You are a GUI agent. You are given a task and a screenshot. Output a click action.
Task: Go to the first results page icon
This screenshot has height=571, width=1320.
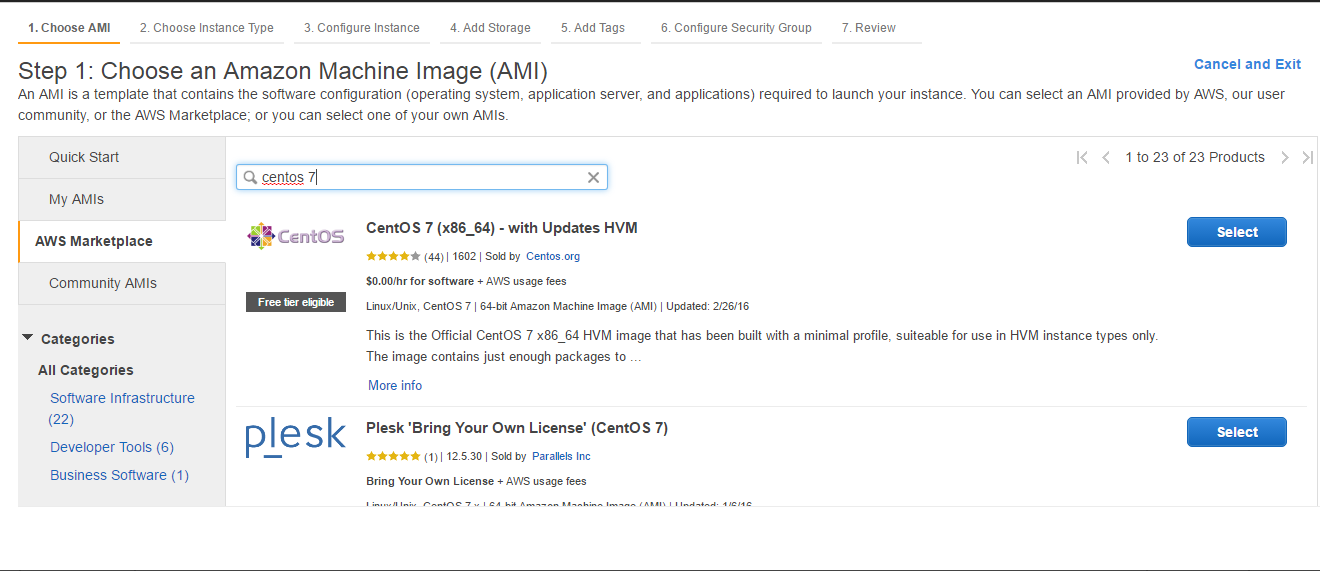point(1082,157)
